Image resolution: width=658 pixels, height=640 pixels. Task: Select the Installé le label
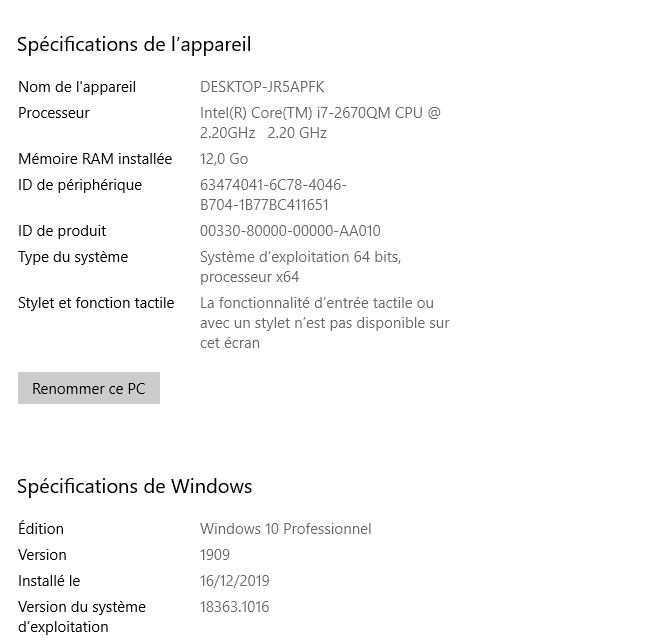(49, 581)
